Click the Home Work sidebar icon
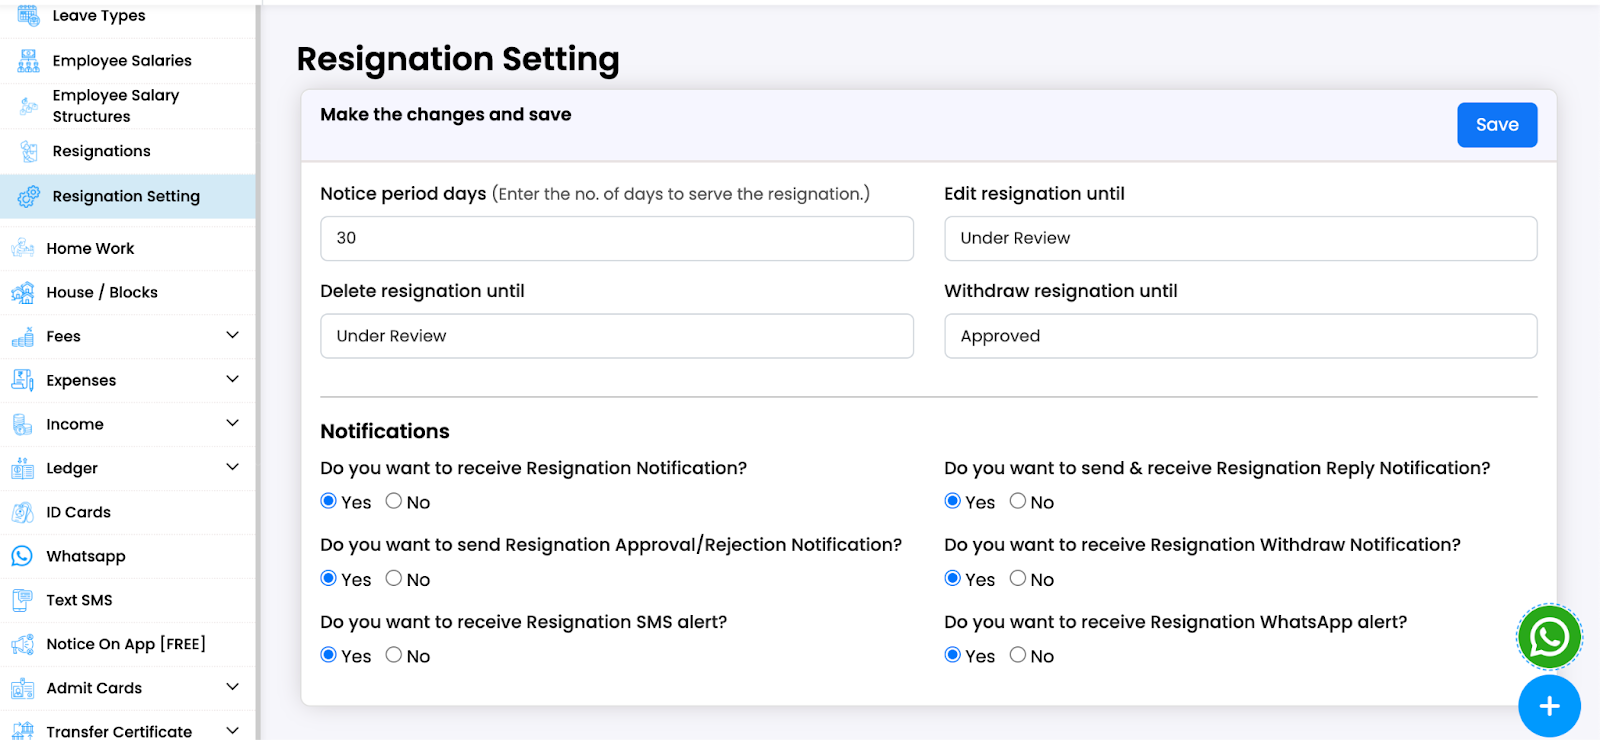1600x740 pixels. tap(22, 248)
